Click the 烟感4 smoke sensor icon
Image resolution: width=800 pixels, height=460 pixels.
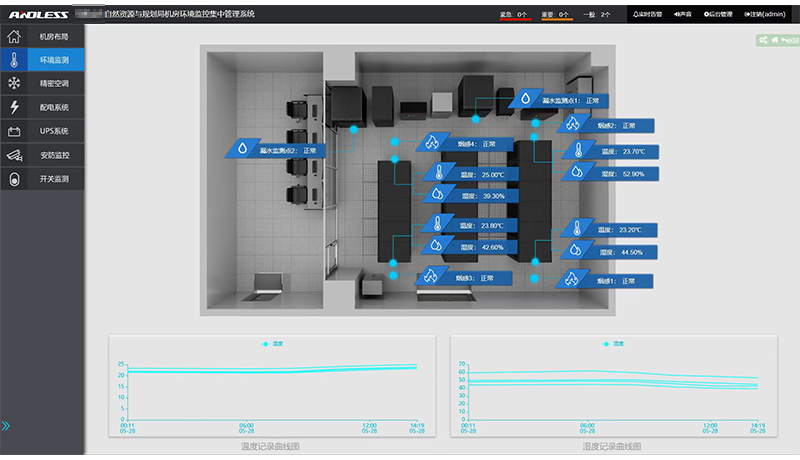point(434,144)
